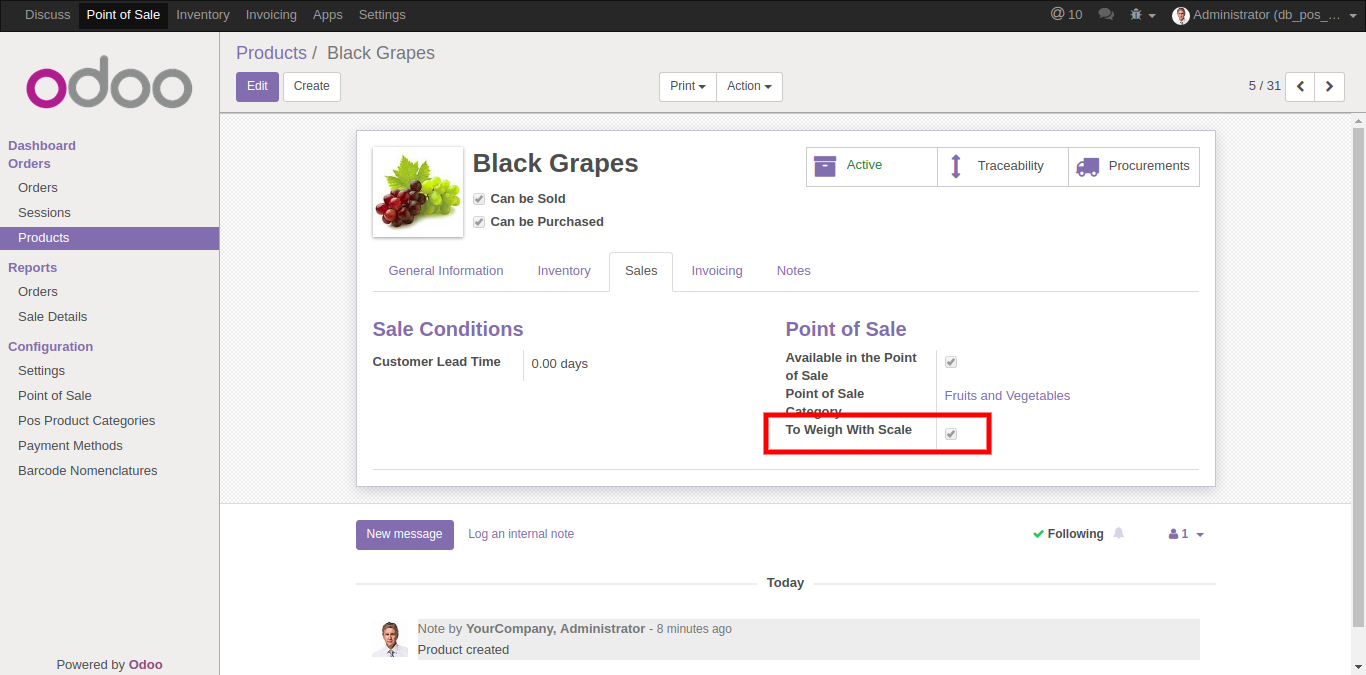Go to next product record arrow
1366x675 pixels.
[x=1329, y=87]
